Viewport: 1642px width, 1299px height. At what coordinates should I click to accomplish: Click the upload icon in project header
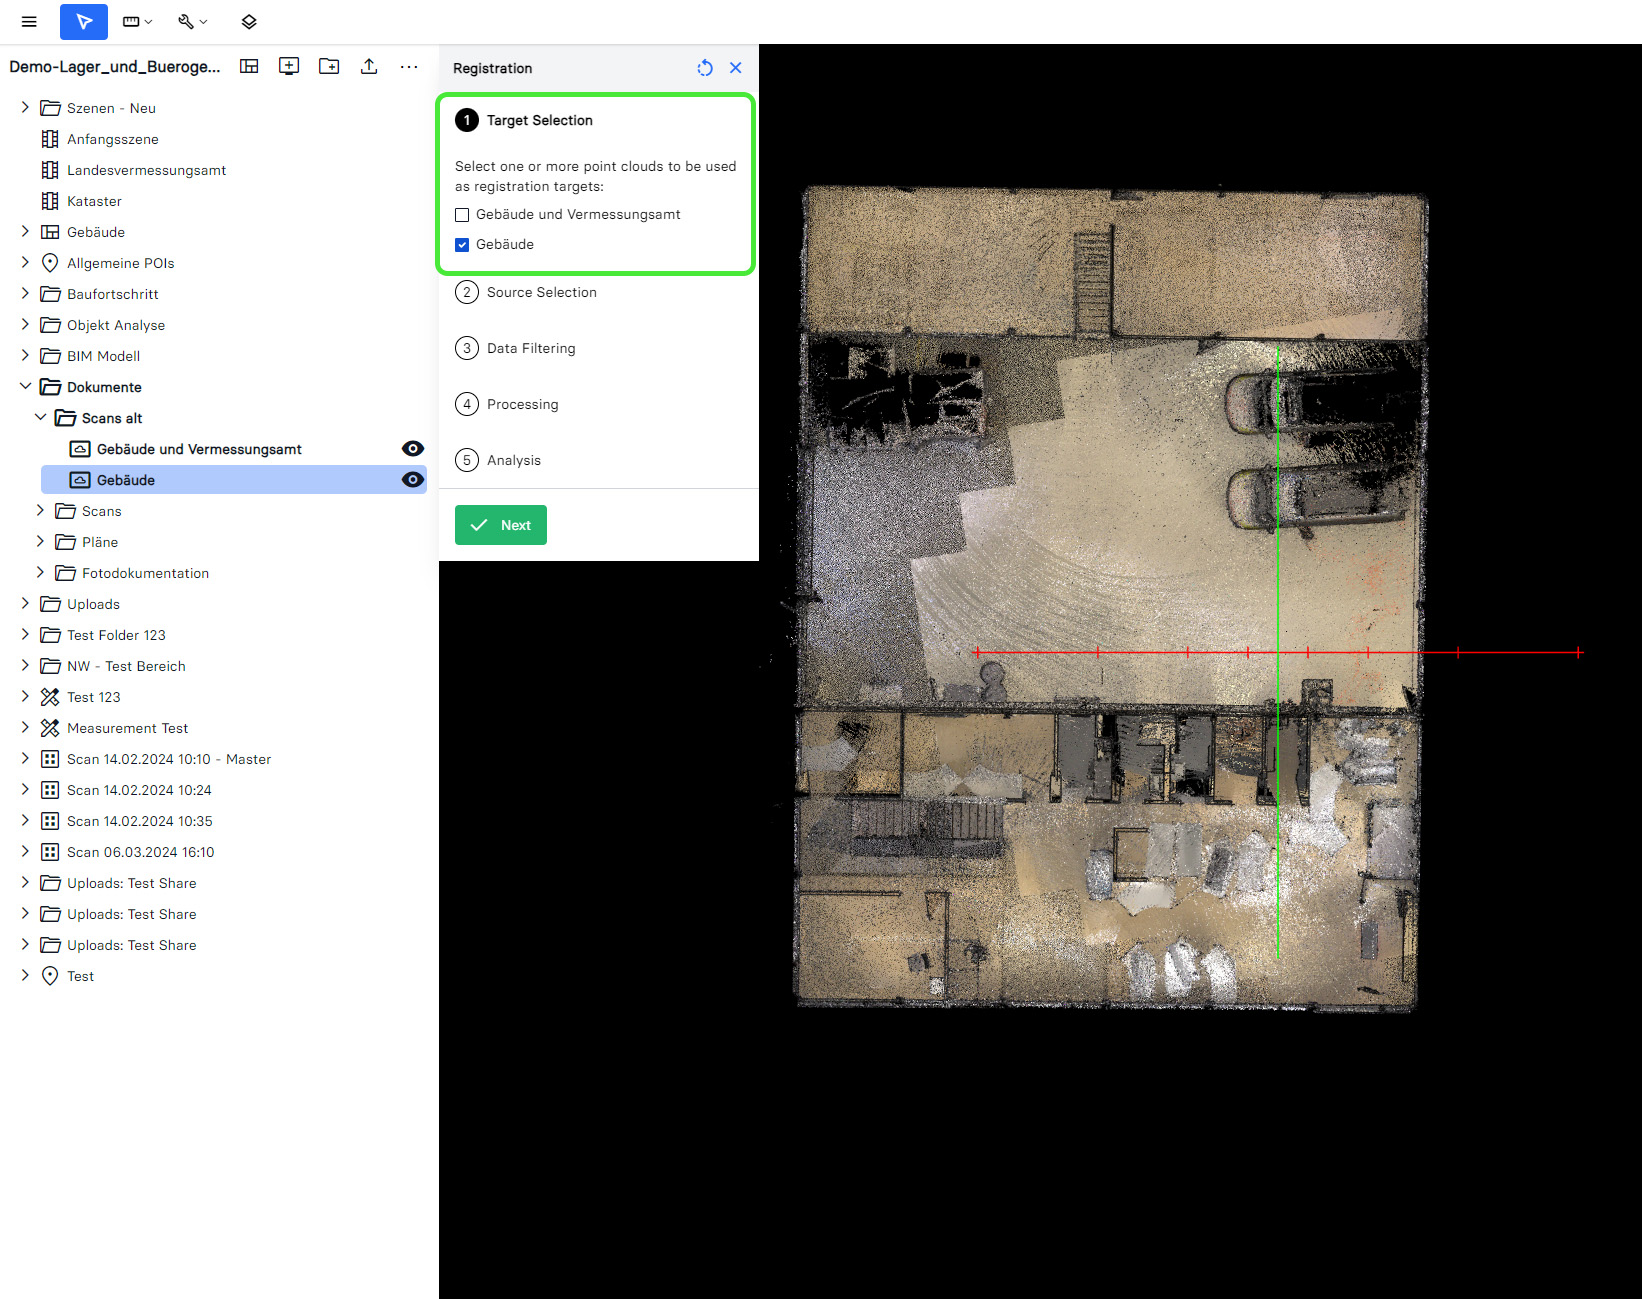click(x=369, y=66)
